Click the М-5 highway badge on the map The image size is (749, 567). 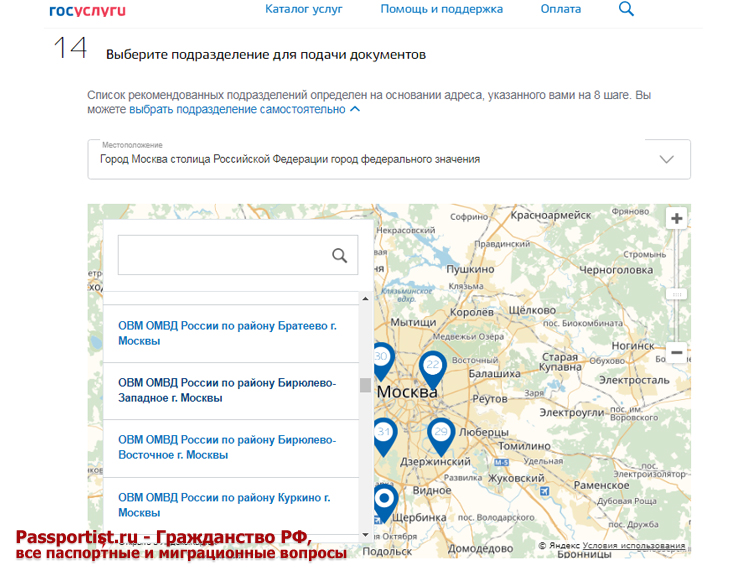pos(501,462)
